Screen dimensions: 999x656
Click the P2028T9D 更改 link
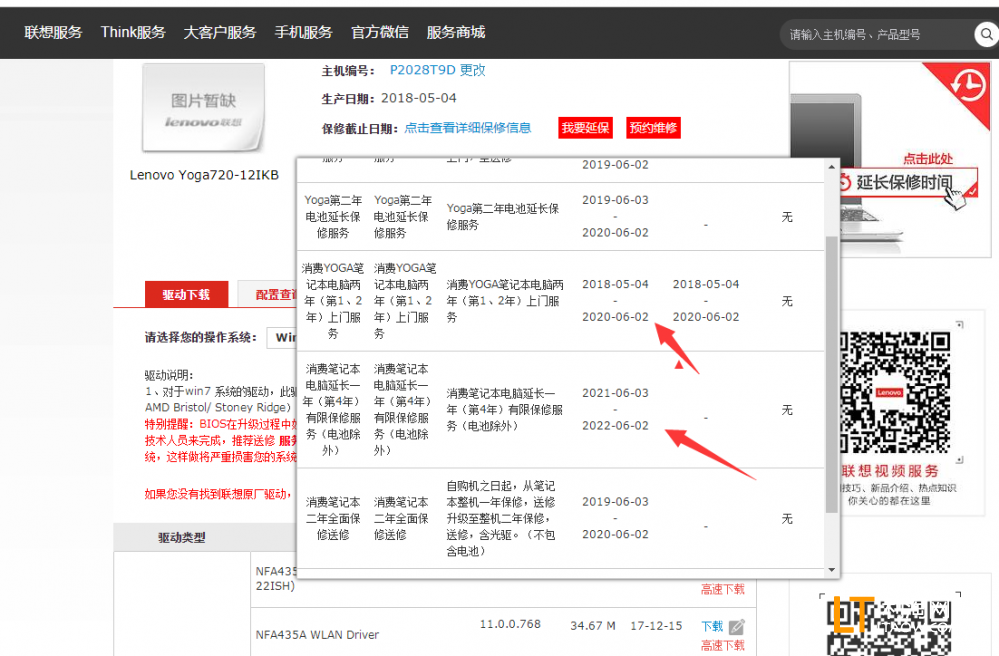438,70
